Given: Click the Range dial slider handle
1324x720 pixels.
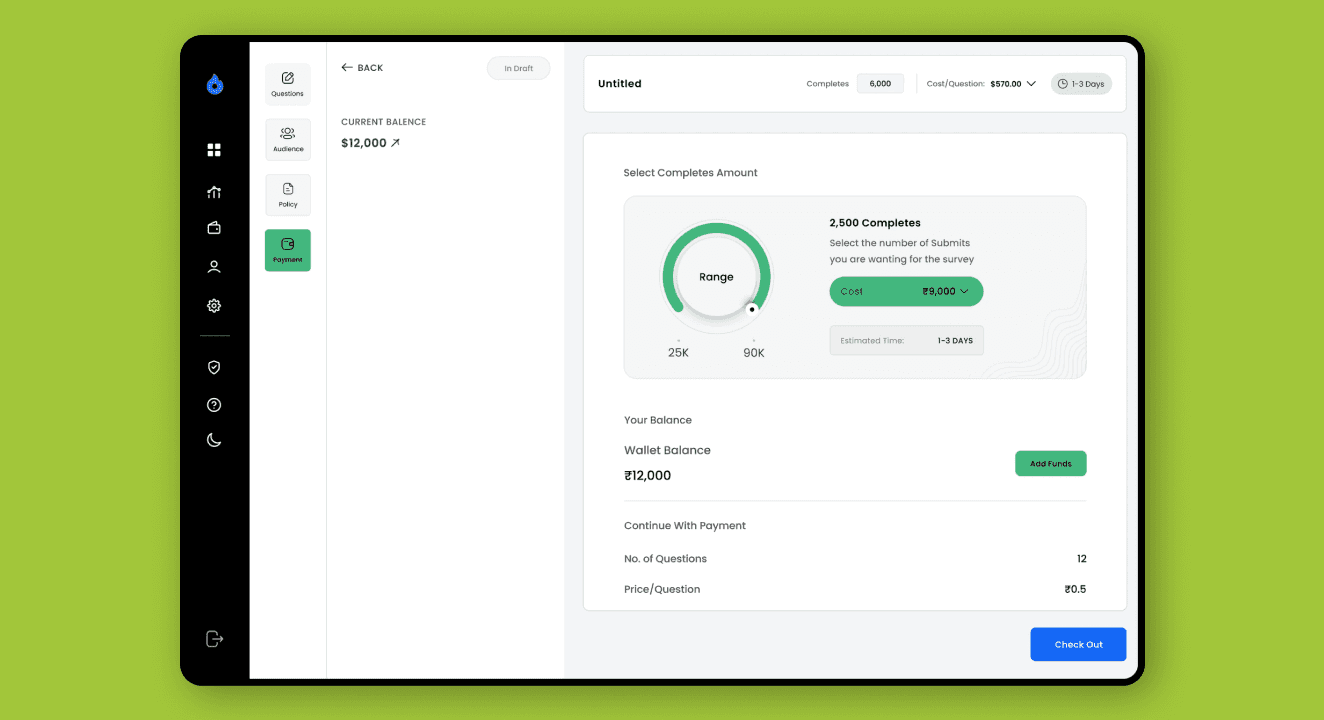Looking at the screenshot, I should click(x=752, y=310).
